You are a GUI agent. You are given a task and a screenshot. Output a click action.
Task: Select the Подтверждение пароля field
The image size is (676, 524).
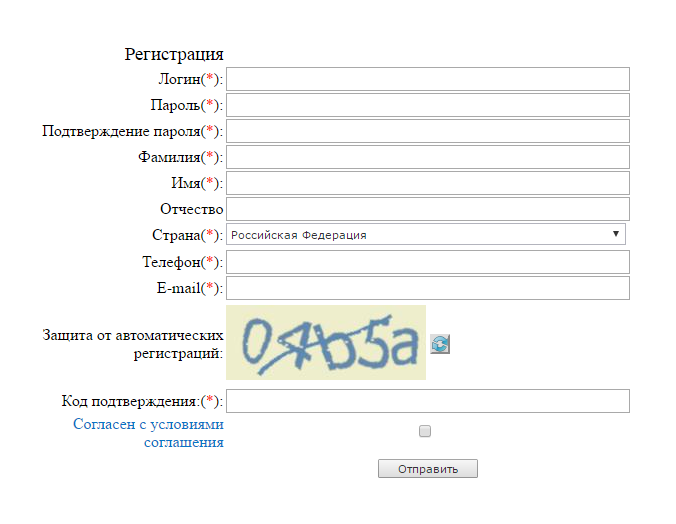tap(428, 131)
